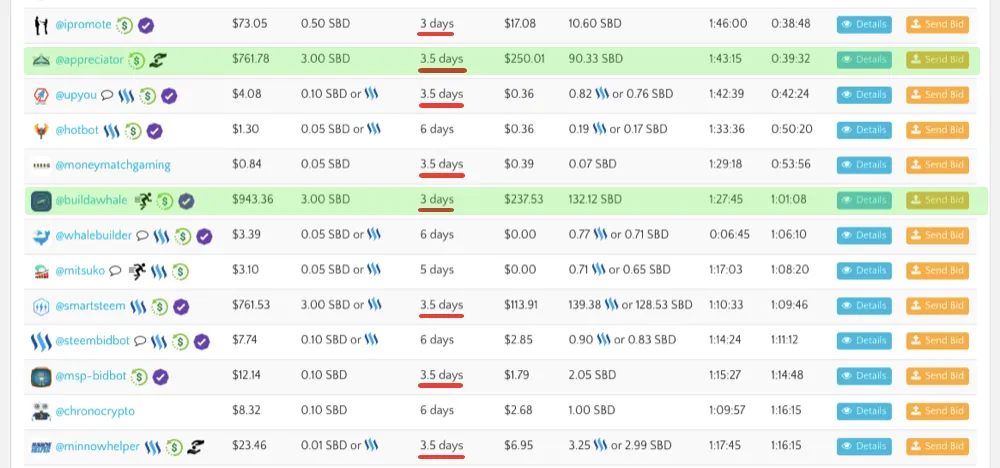Screen dimensions: 1000x468
Task: Click the hand icon beside @appreciator
Action: (x=157, y=61)
